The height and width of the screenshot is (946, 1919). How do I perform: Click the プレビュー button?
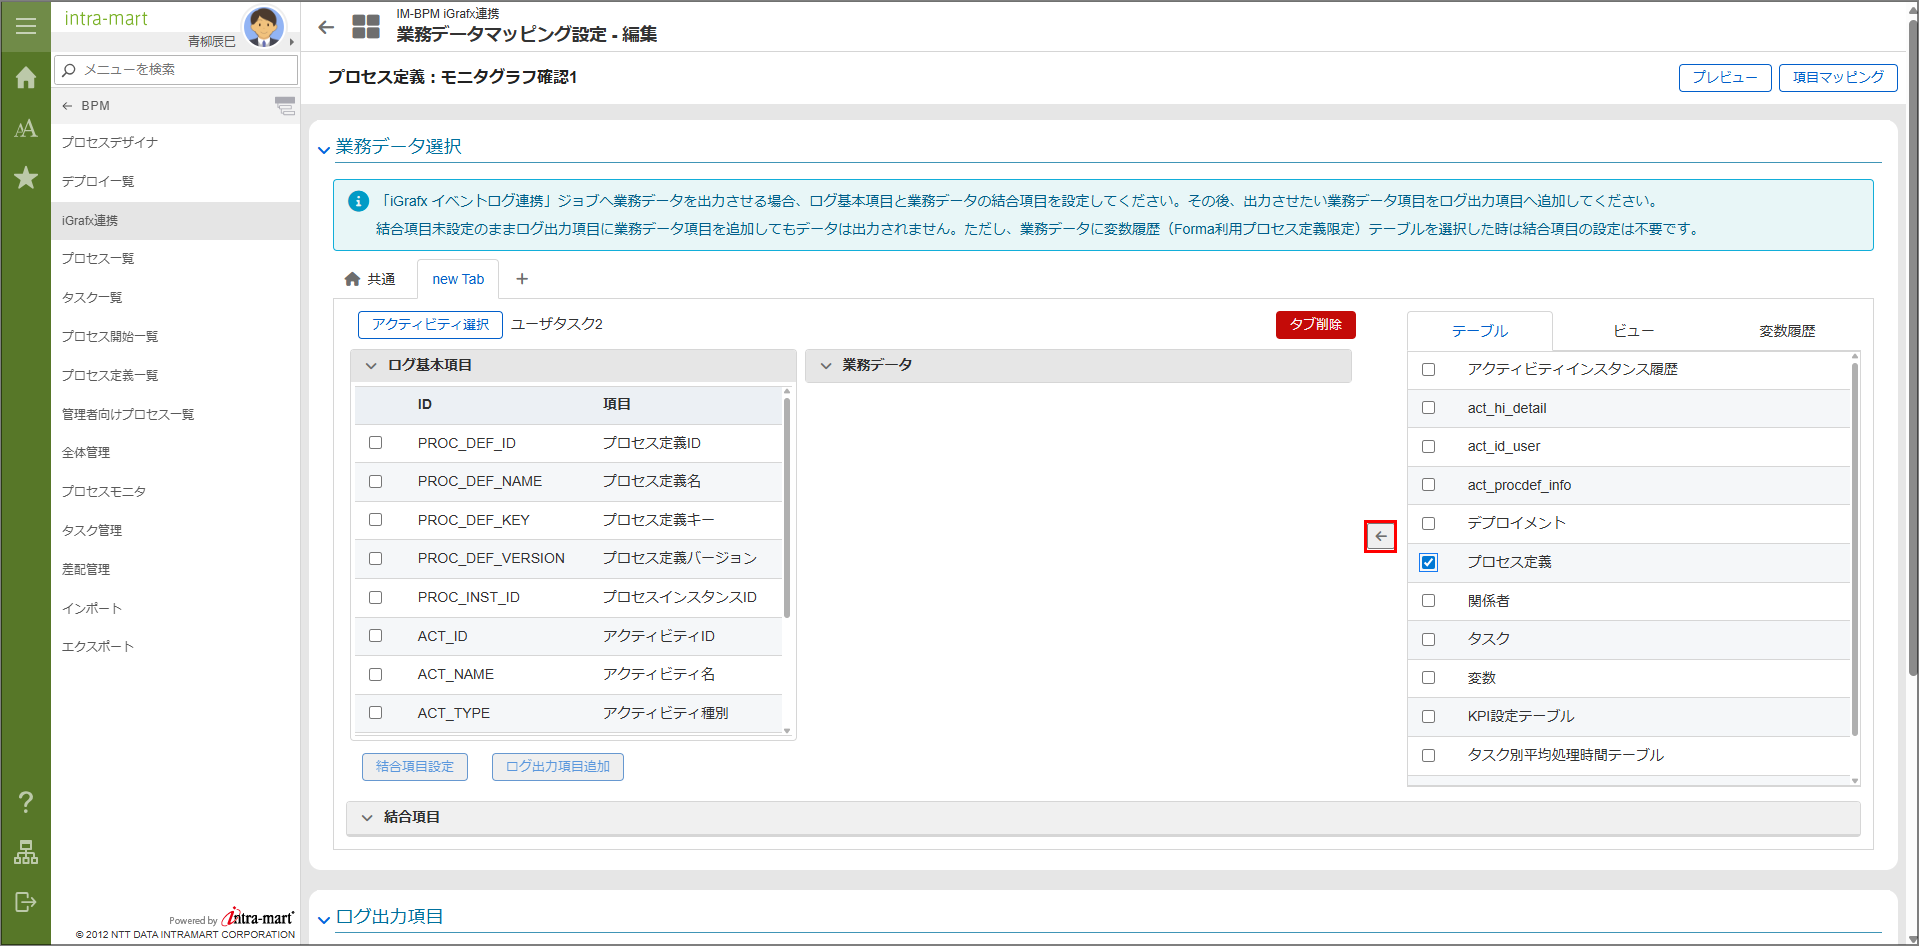[1724, 78]
